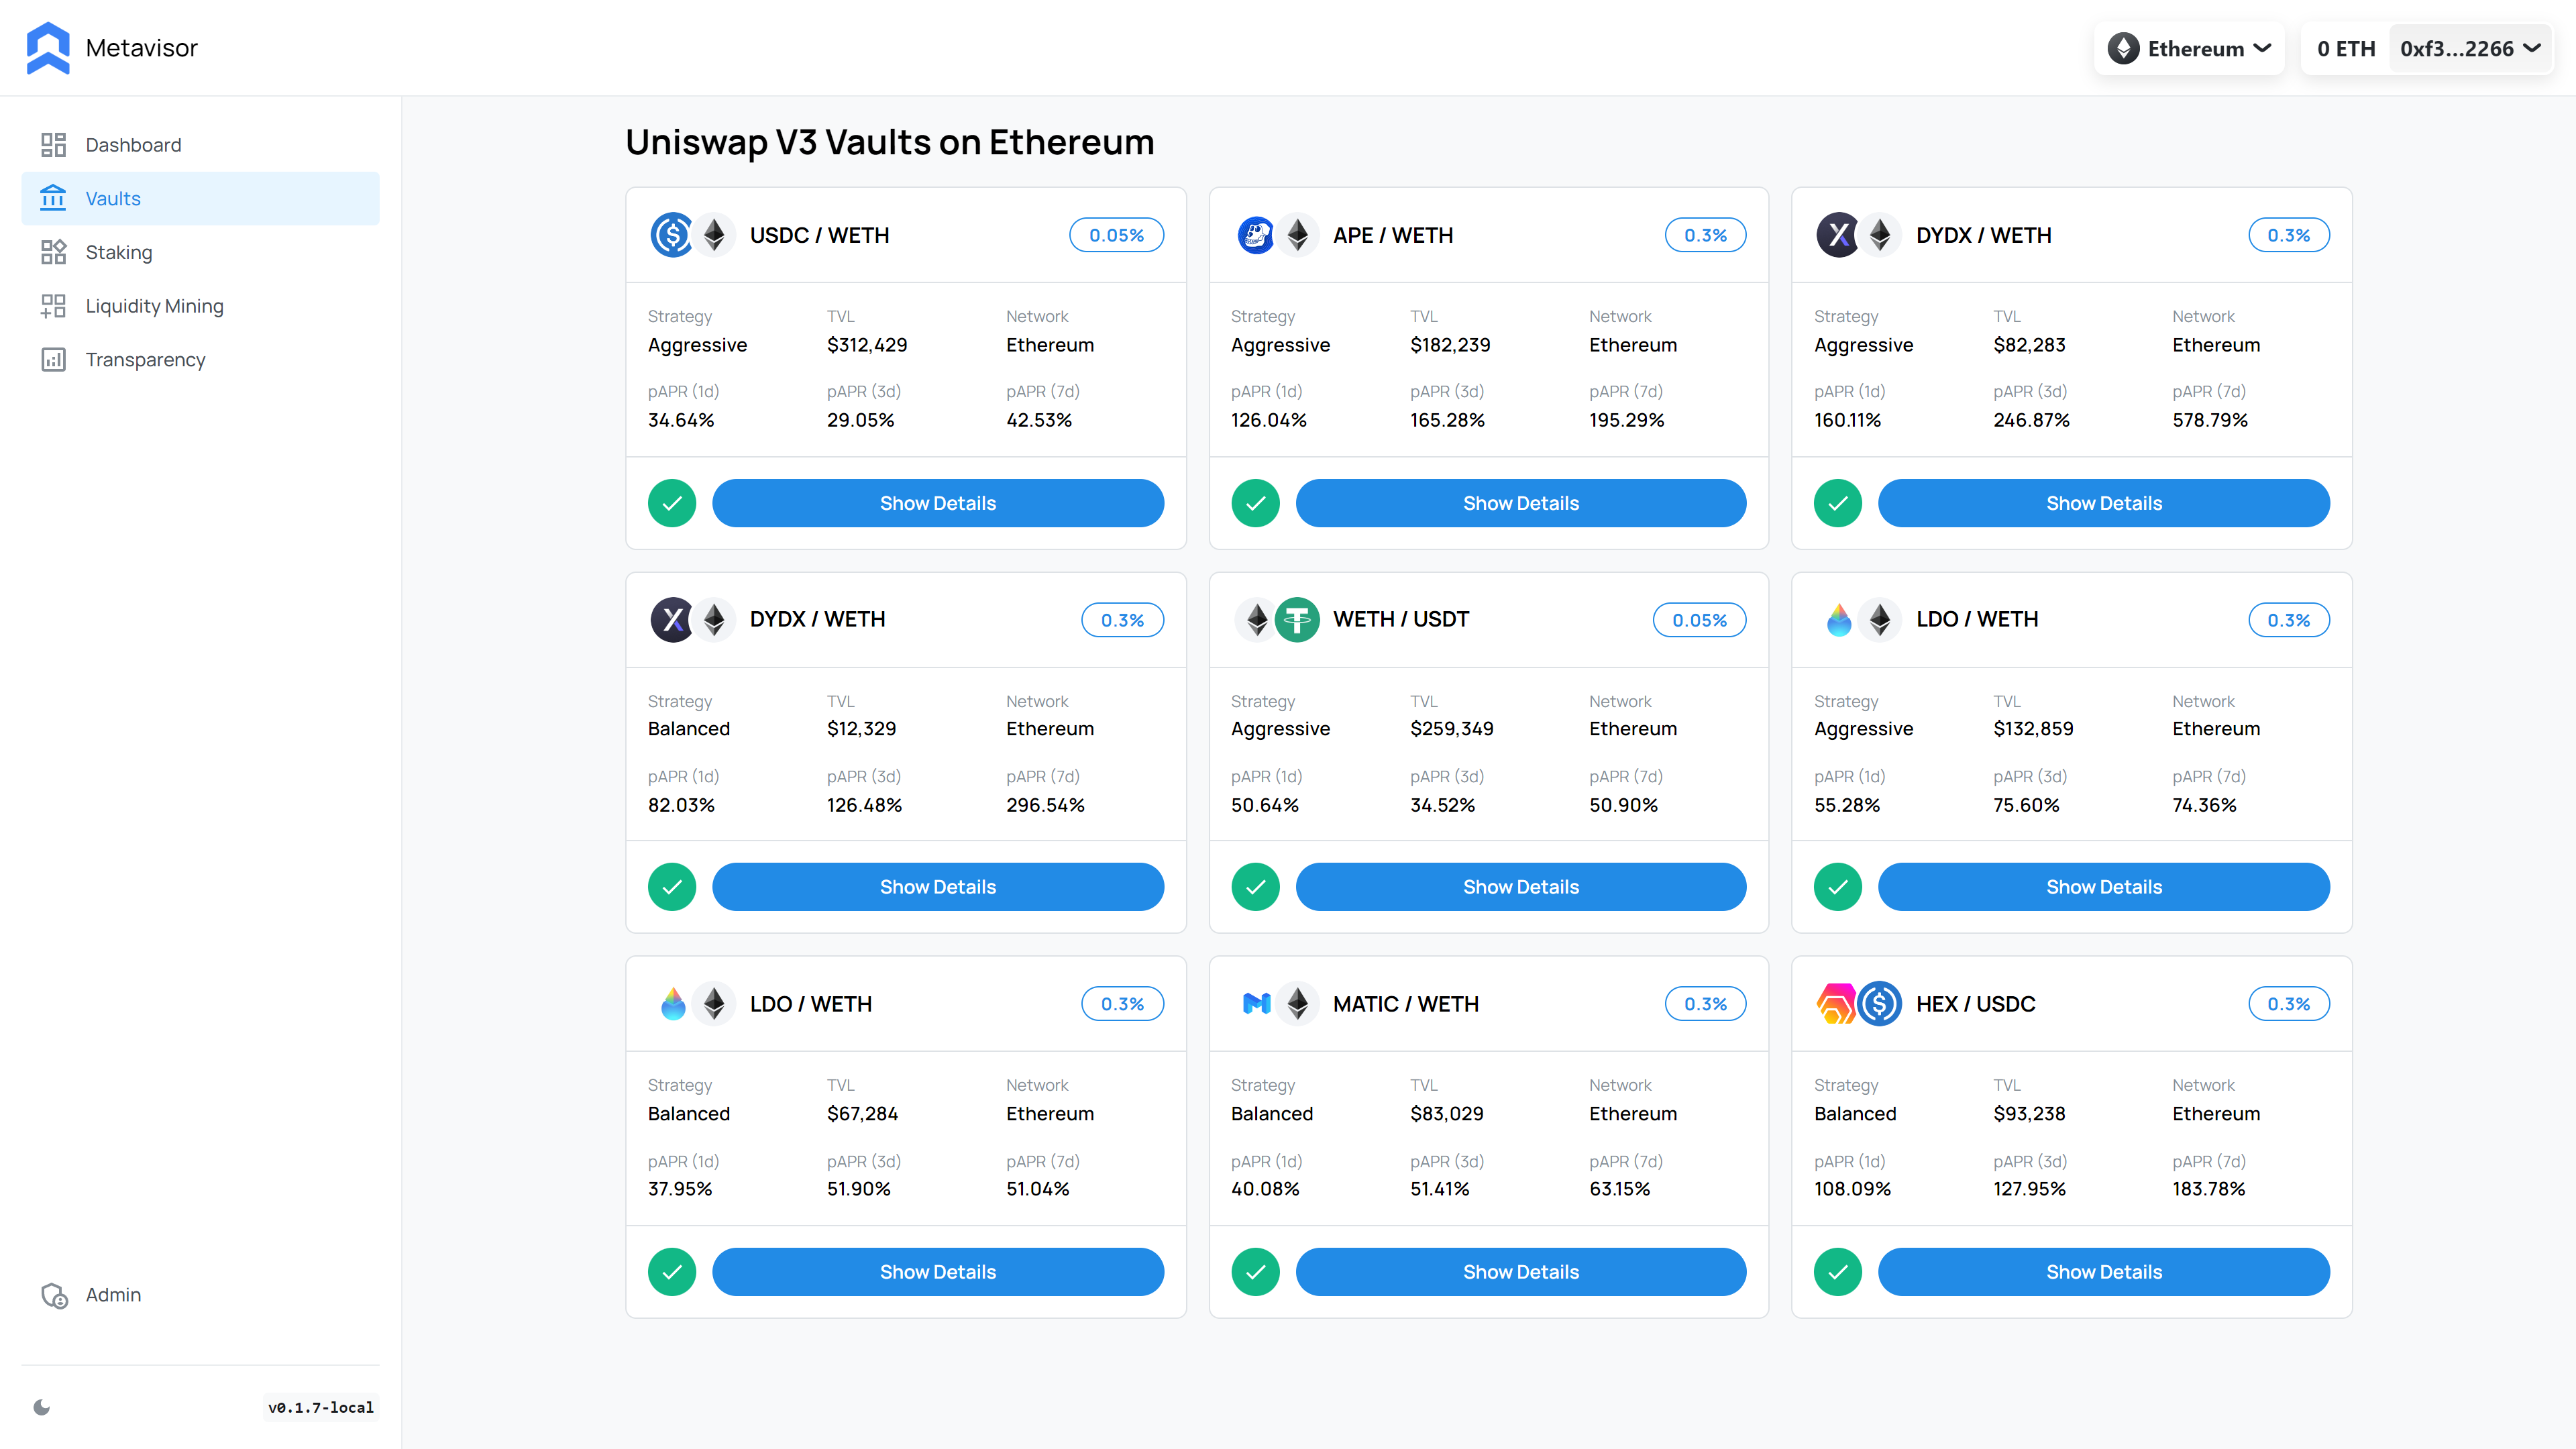Screen dimensions: 2576x1449
Task: Click the Tether icon on WETH / USDT card
Action: tap(1297, 620)
